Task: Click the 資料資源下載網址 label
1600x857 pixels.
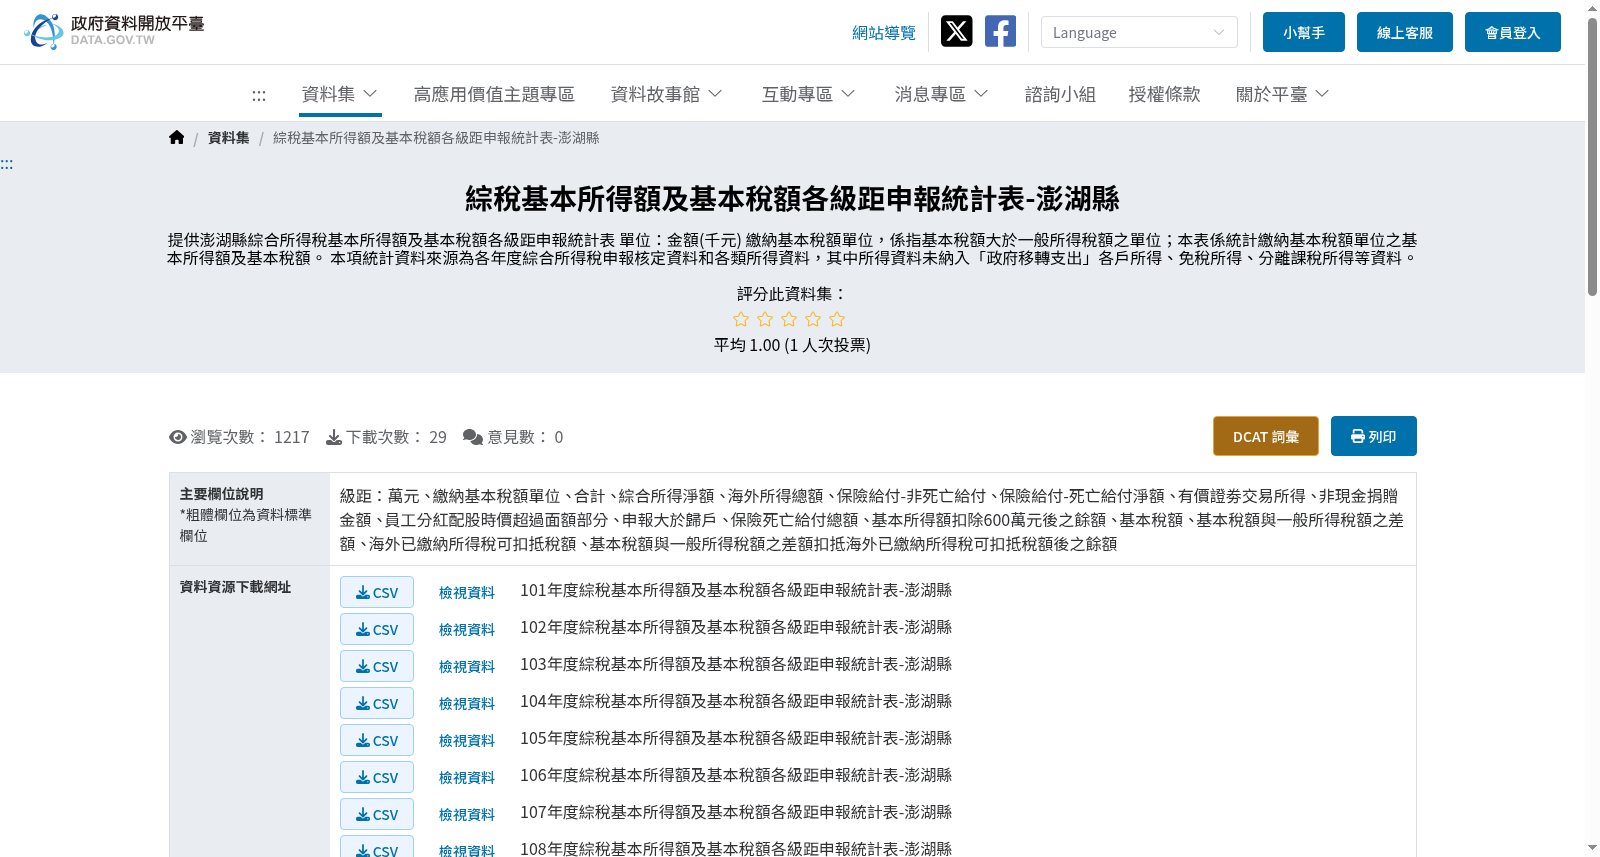Action: (x=235, y=587)
